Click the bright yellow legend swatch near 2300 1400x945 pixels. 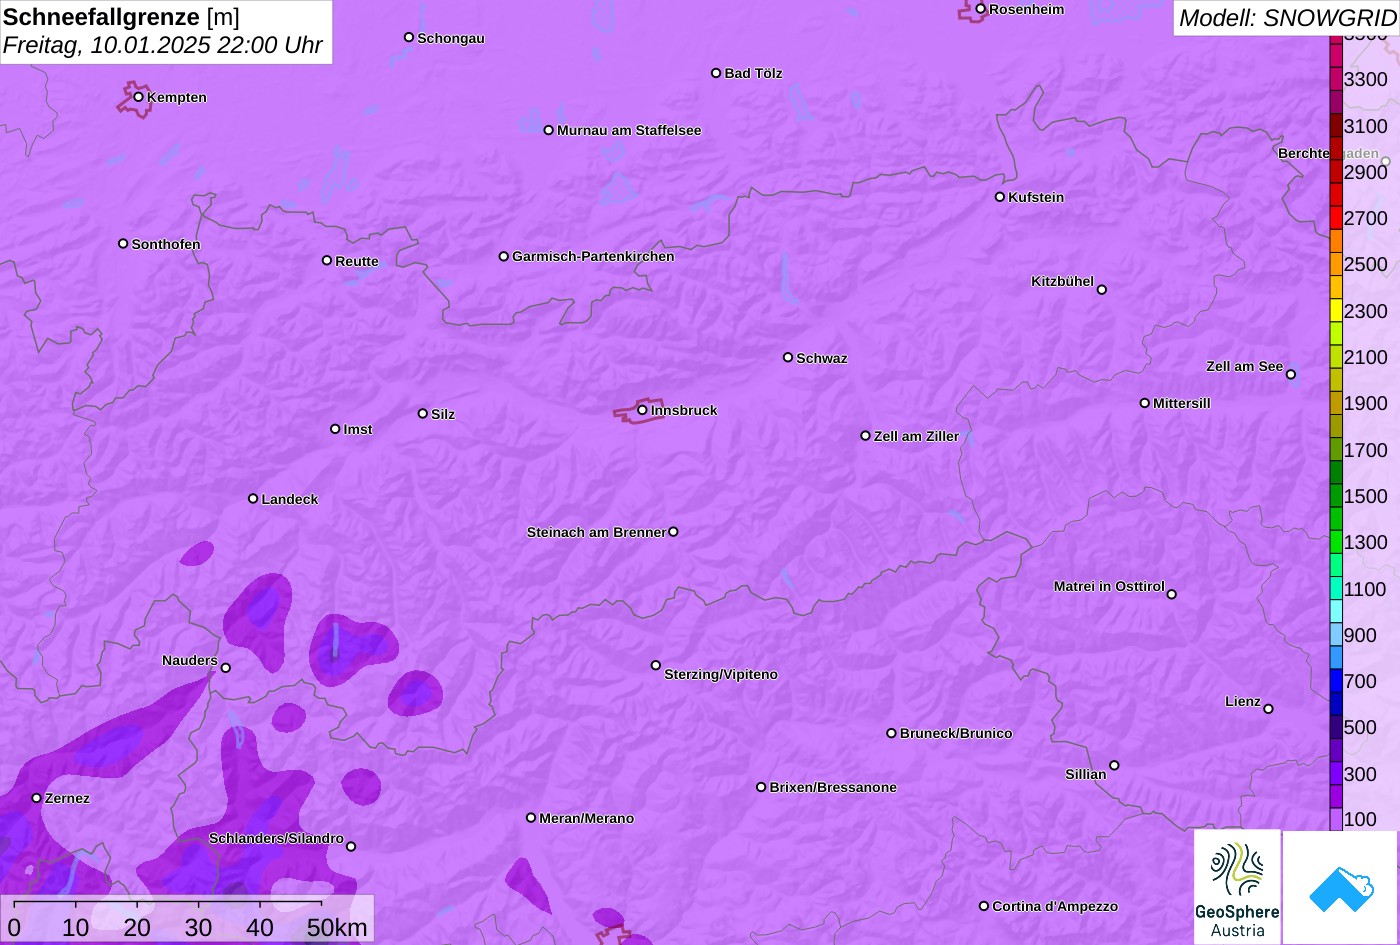(x=1336, y=310)
